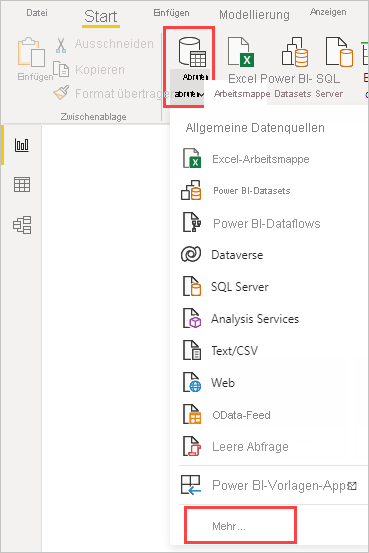
Task: Open the Model view in sidebar
Action: point(22,225)
